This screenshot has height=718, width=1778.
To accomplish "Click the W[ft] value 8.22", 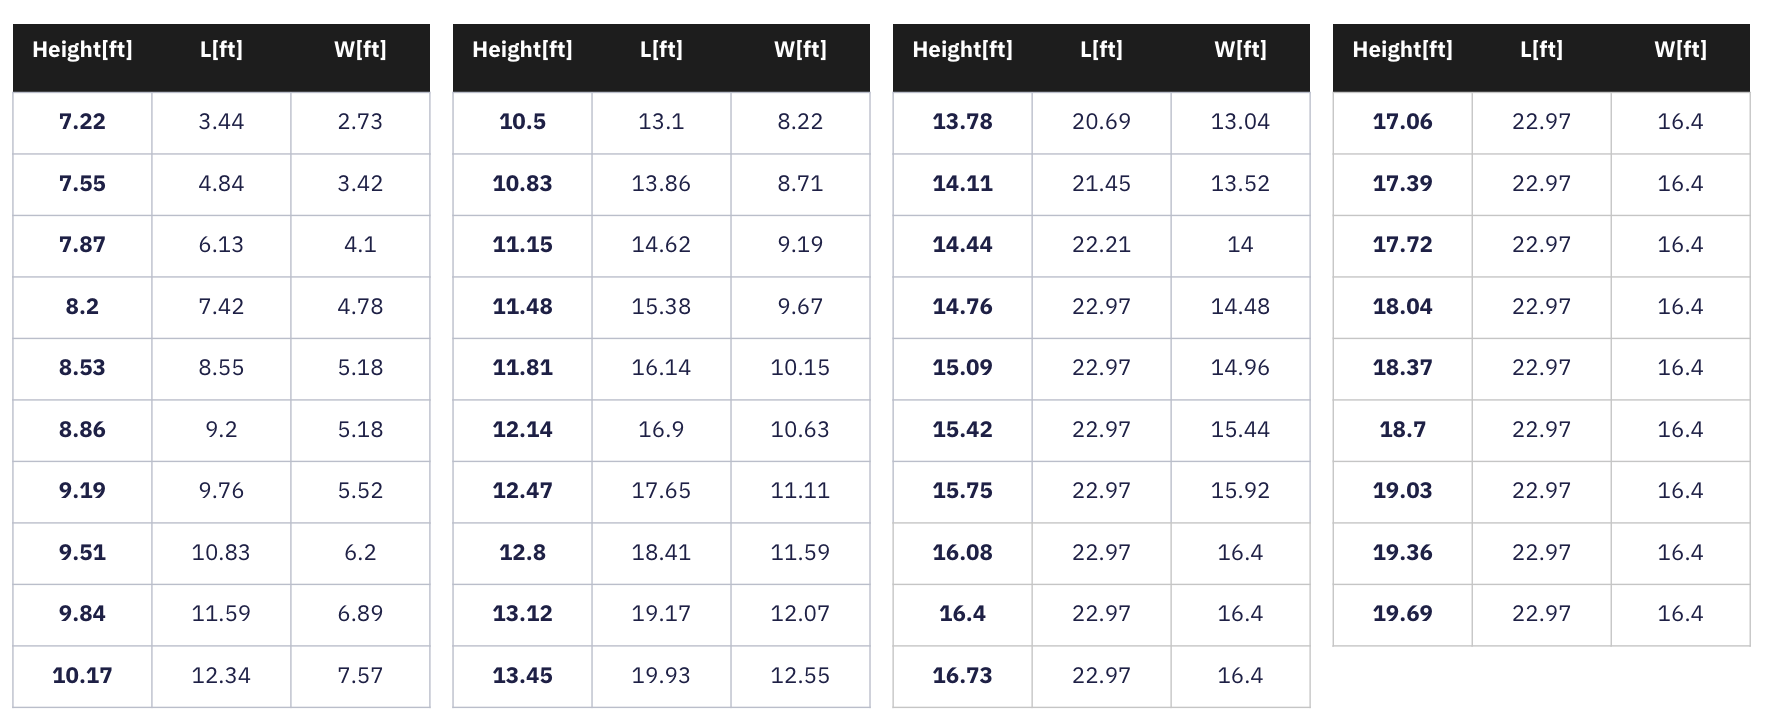I will (x=800, y=122).
